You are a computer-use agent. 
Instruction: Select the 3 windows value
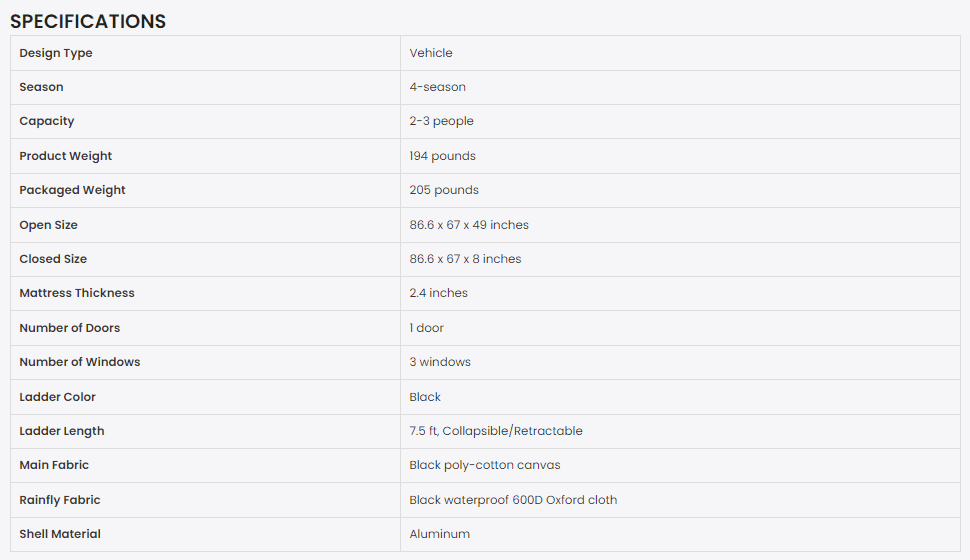440,362
